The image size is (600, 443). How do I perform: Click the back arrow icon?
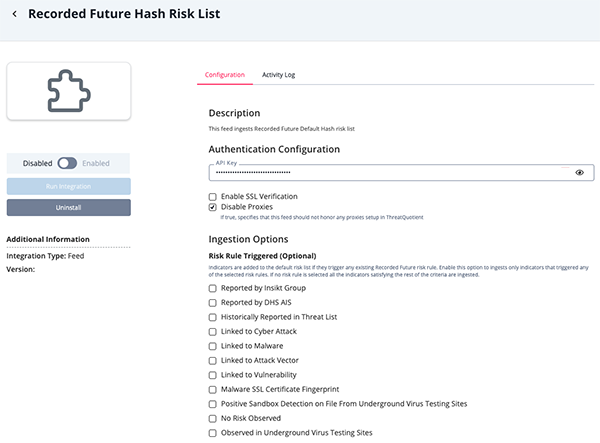(13, 15)
